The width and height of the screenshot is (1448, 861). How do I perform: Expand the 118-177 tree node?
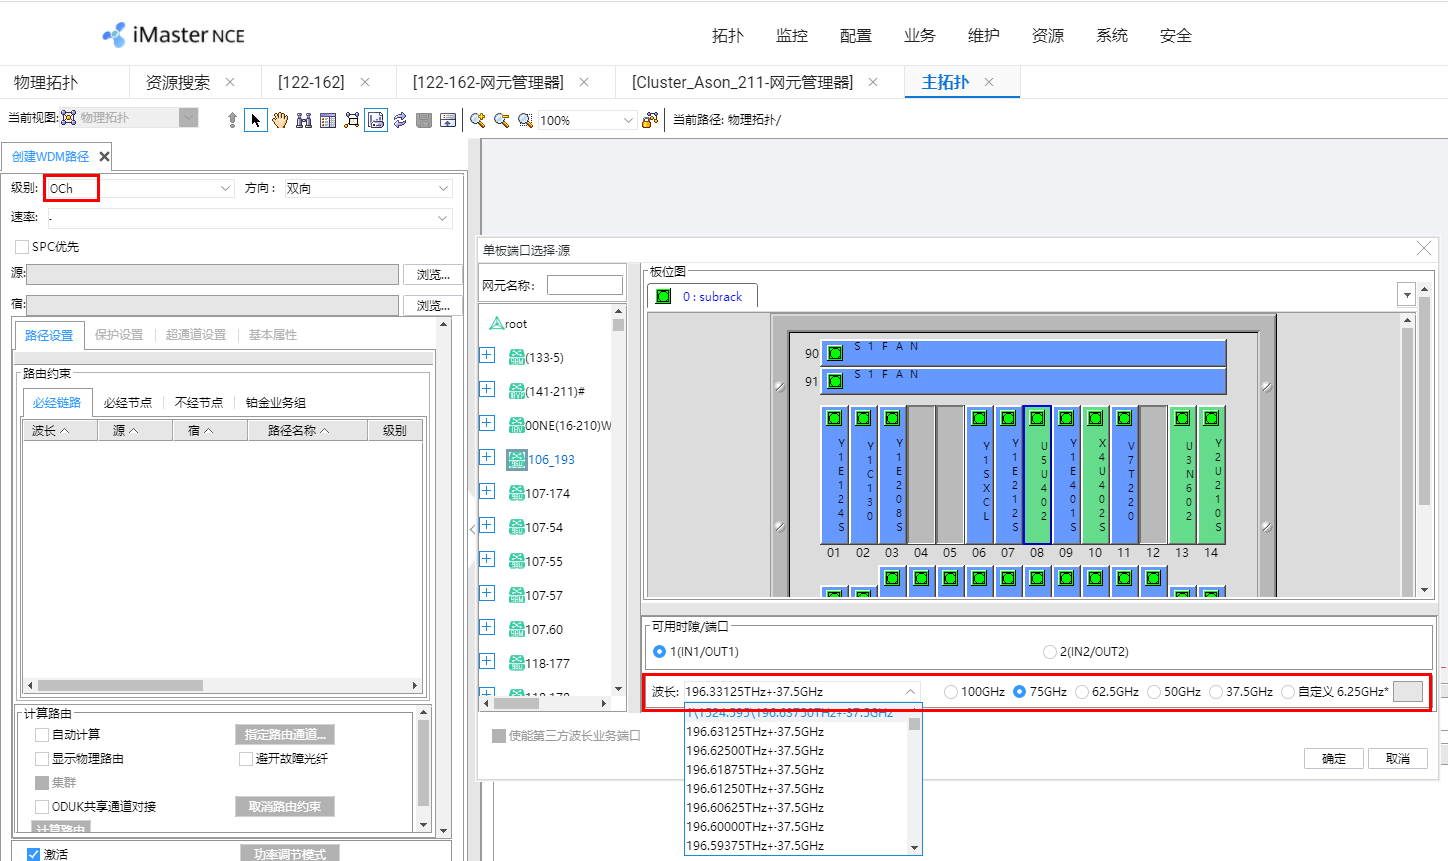(487, 661)
